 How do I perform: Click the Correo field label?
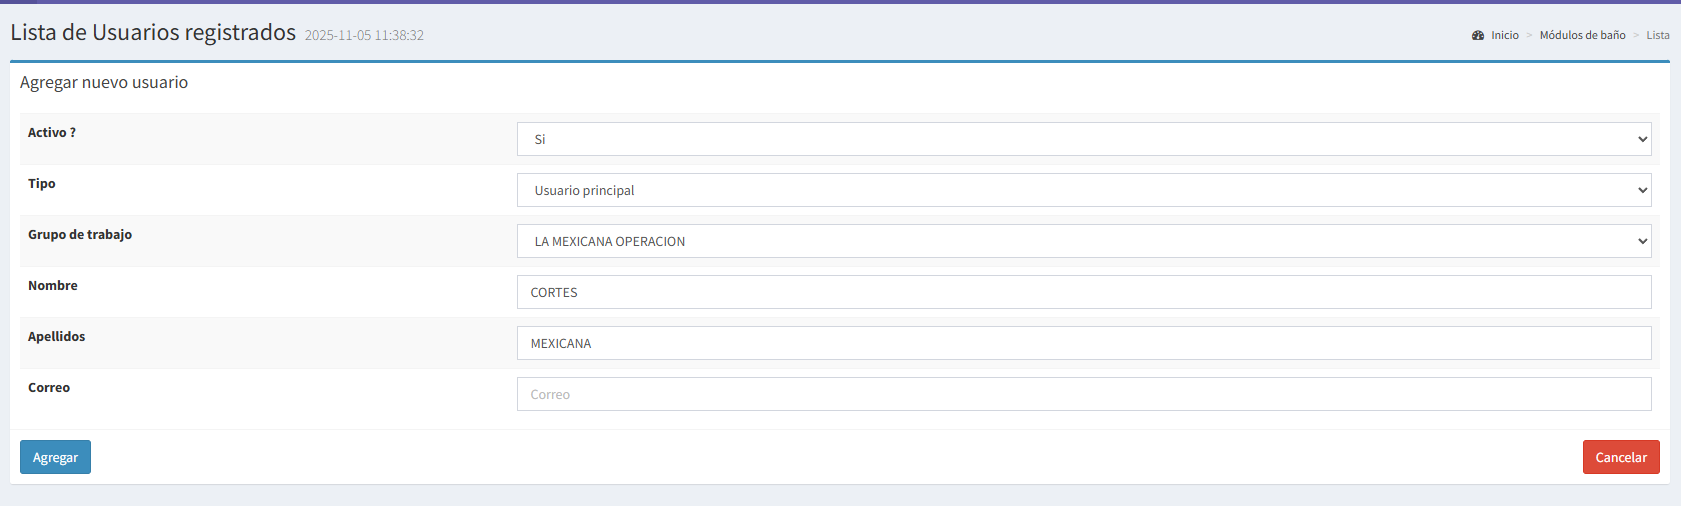pyautogui.click(x=49, y=387)
